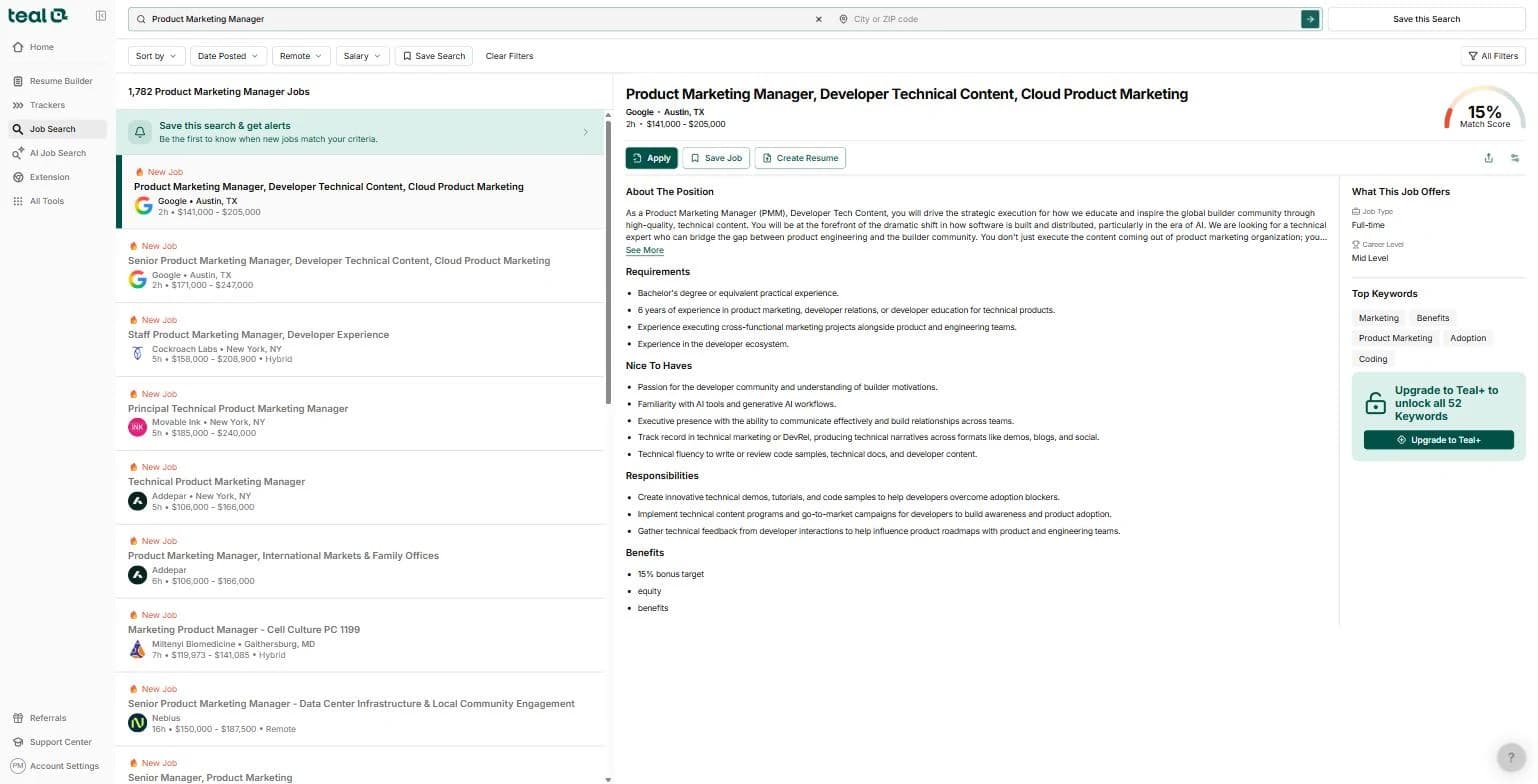
Task: Open Extension in the sidebar
Action: pyautogui.click(x=56, y=177)
